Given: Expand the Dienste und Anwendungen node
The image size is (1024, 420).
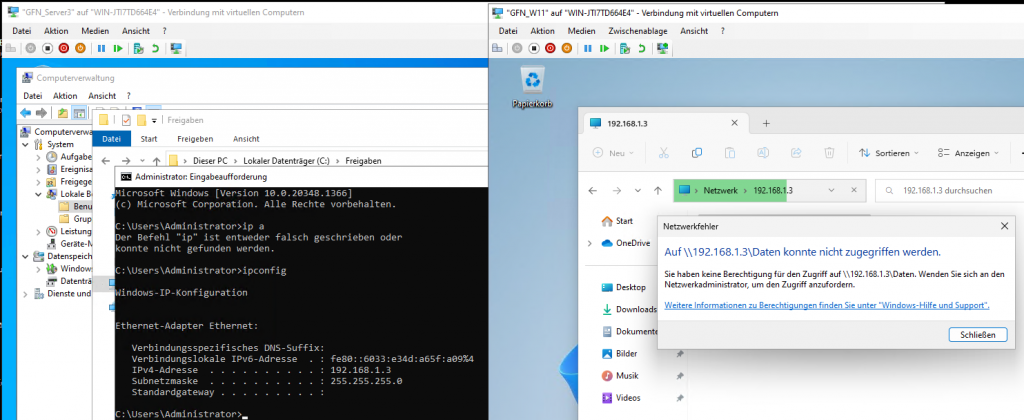Looking at the screenshot, I should pos(25,293).
